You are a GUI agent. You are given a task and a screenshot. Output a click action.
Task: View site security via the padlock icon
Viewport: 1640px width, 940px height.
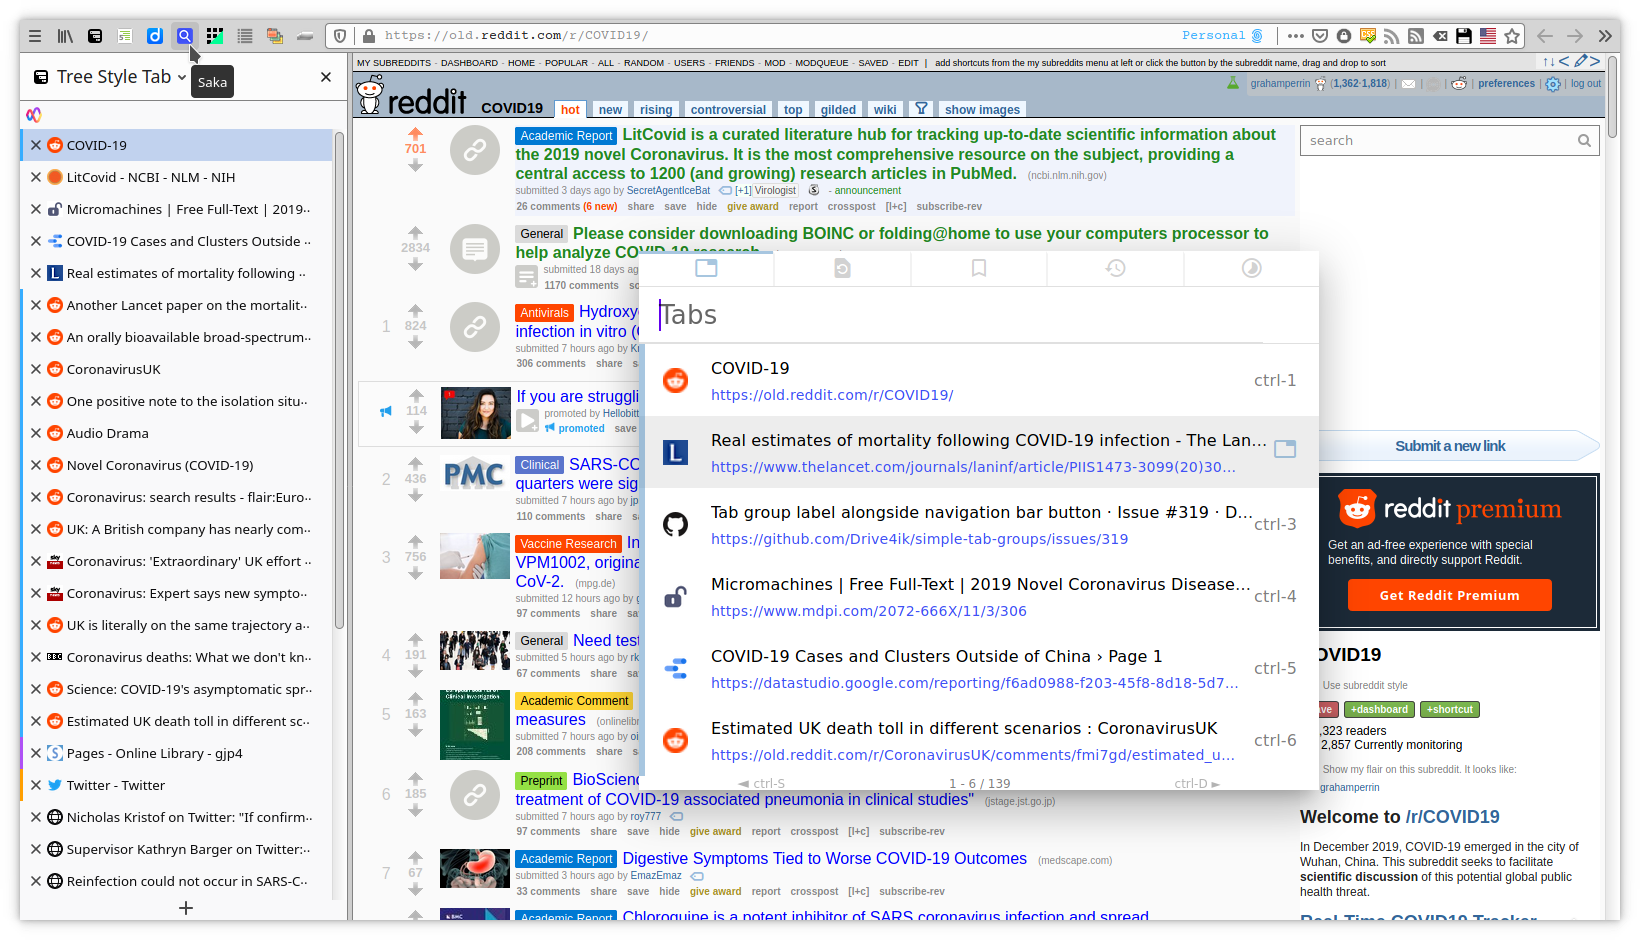[369, 36]
